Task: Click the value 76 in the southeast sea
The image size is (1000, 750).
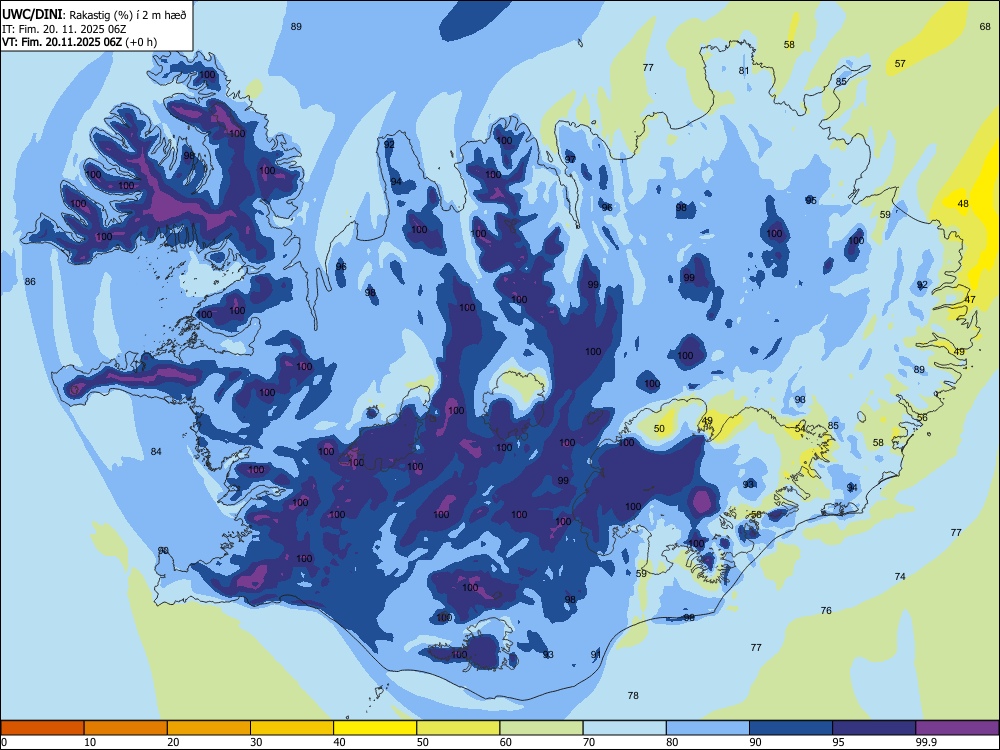Action: pyautogui.click(x=826, y=610)
